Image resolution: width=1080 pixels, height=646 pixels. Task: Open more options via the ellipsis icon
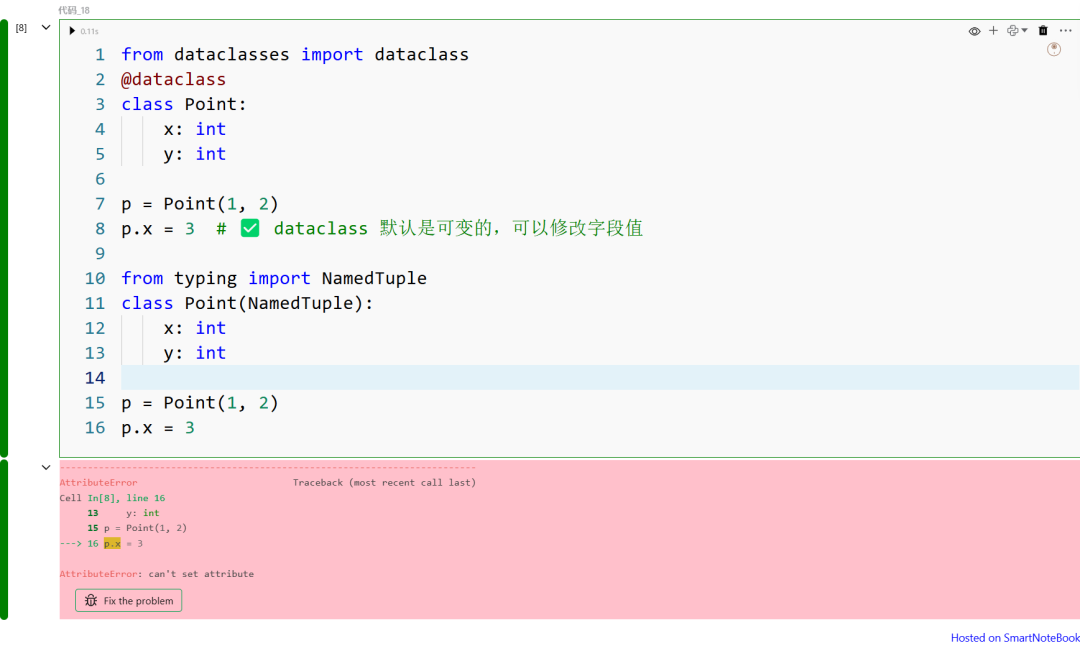(x=1063, y=30)
